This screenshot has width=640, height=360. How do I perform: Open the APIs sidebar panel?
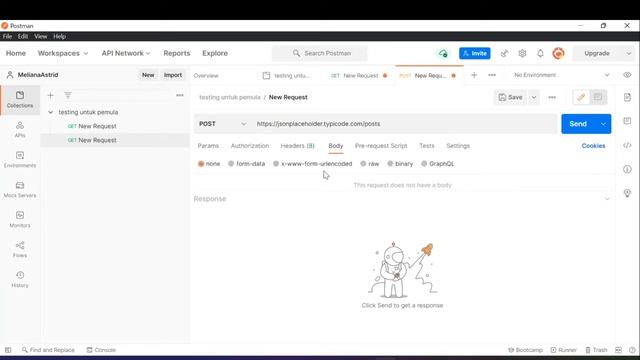click(x=20, y=129)
